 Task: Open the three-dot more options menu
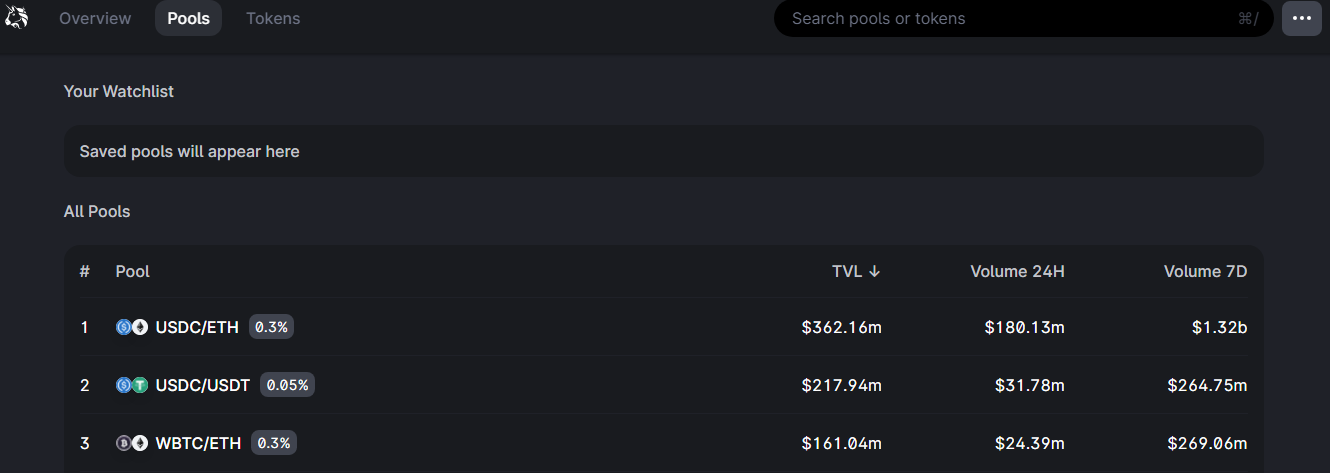click(1301, 19)
